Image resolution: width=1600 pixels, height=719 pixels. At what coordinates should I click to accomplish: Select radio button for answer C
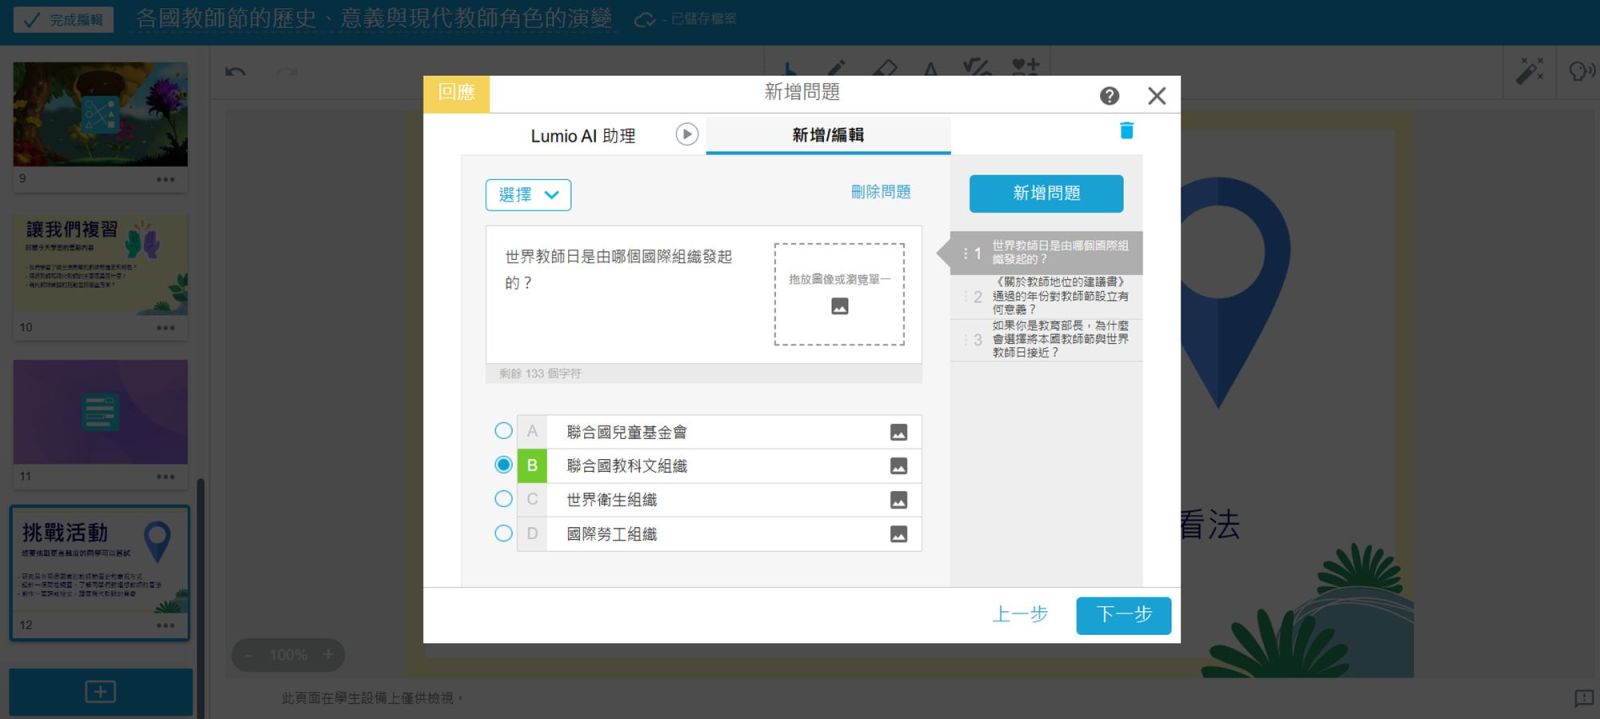click(503, 499)
